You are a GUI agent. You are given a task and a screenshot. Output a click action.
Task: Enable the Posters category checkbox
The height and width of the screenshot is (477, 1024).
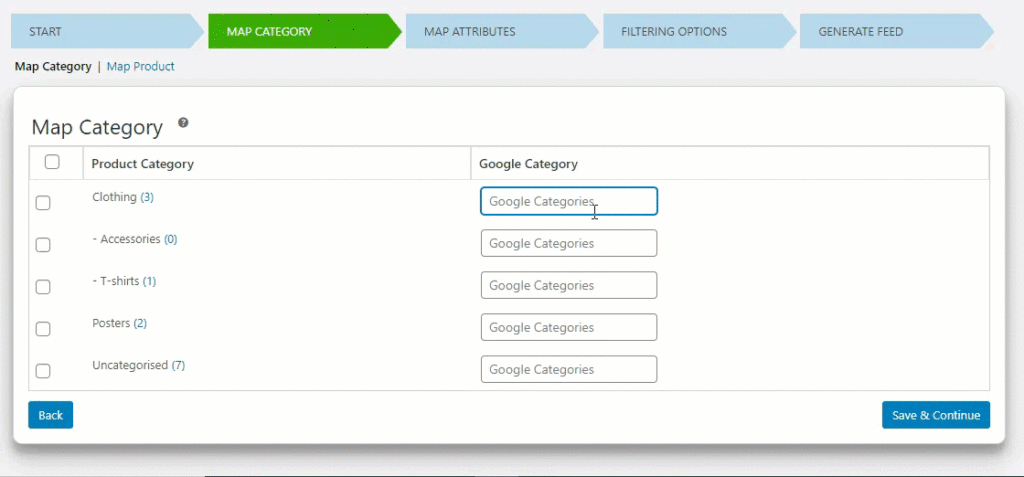43,329
